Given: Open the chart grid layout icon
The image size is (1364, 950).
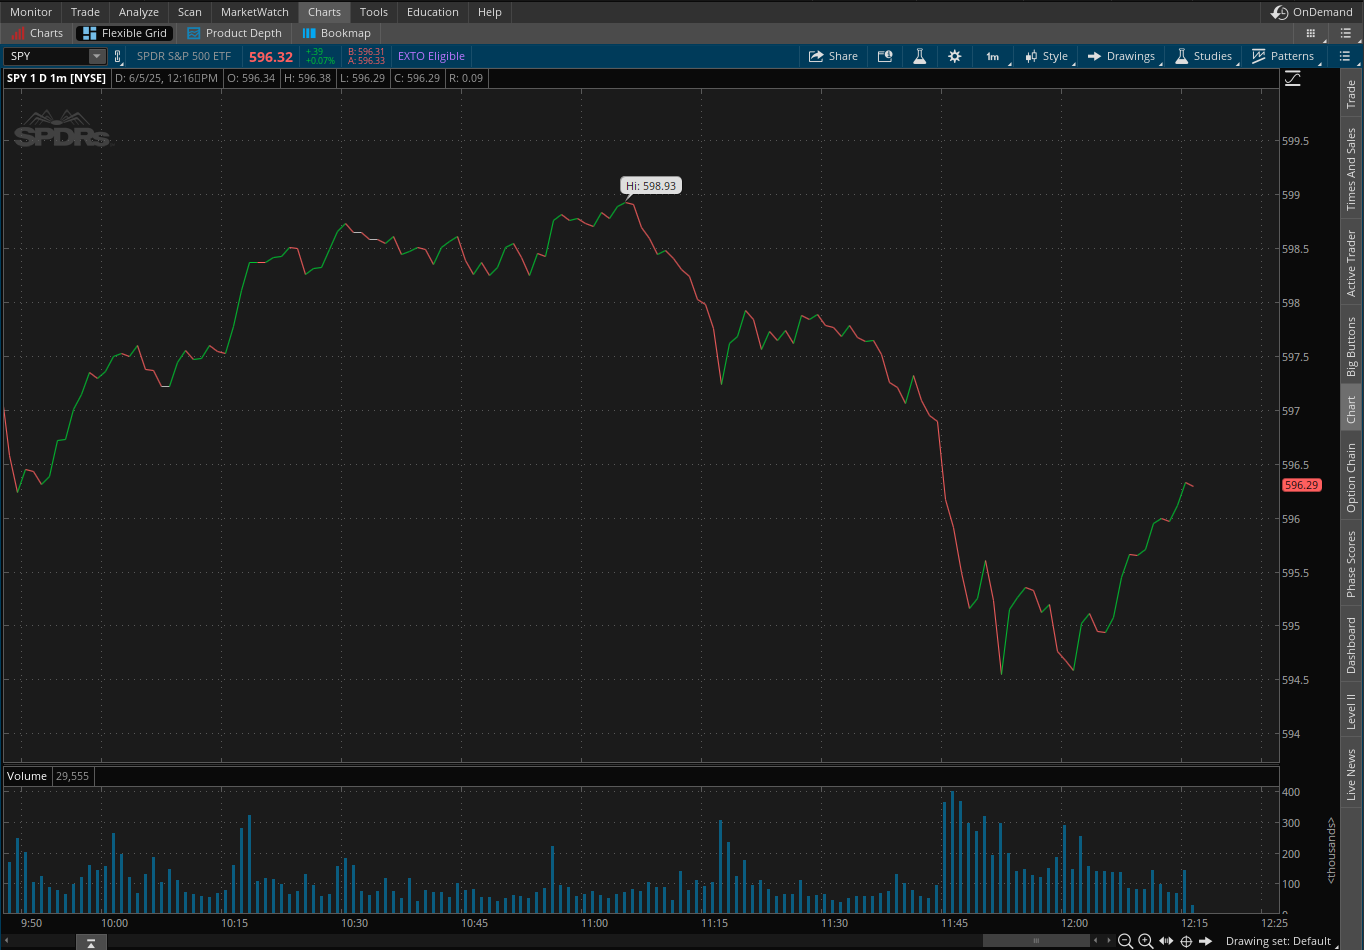Looking at the screenshot, I should point(1311,33).
